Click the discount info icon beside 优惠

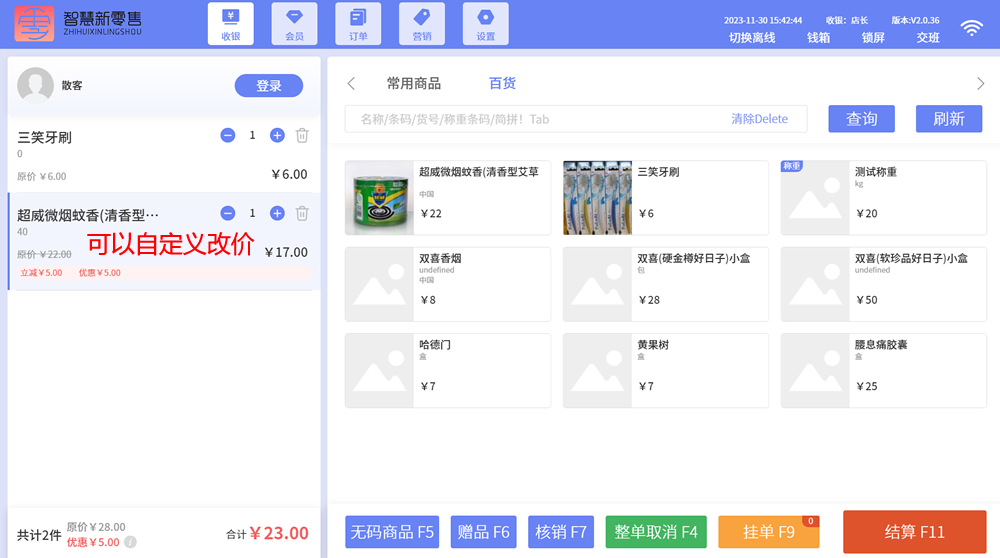pos(130,543)
